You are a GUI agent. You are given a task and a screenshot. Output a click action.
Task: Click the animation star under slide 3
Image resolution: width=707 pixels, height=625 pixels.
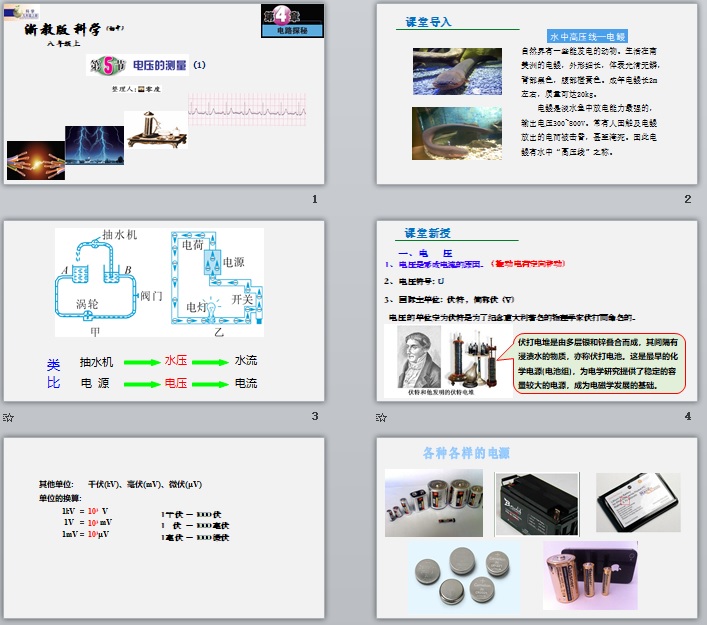pyautogui.click(x=8, y=417)
